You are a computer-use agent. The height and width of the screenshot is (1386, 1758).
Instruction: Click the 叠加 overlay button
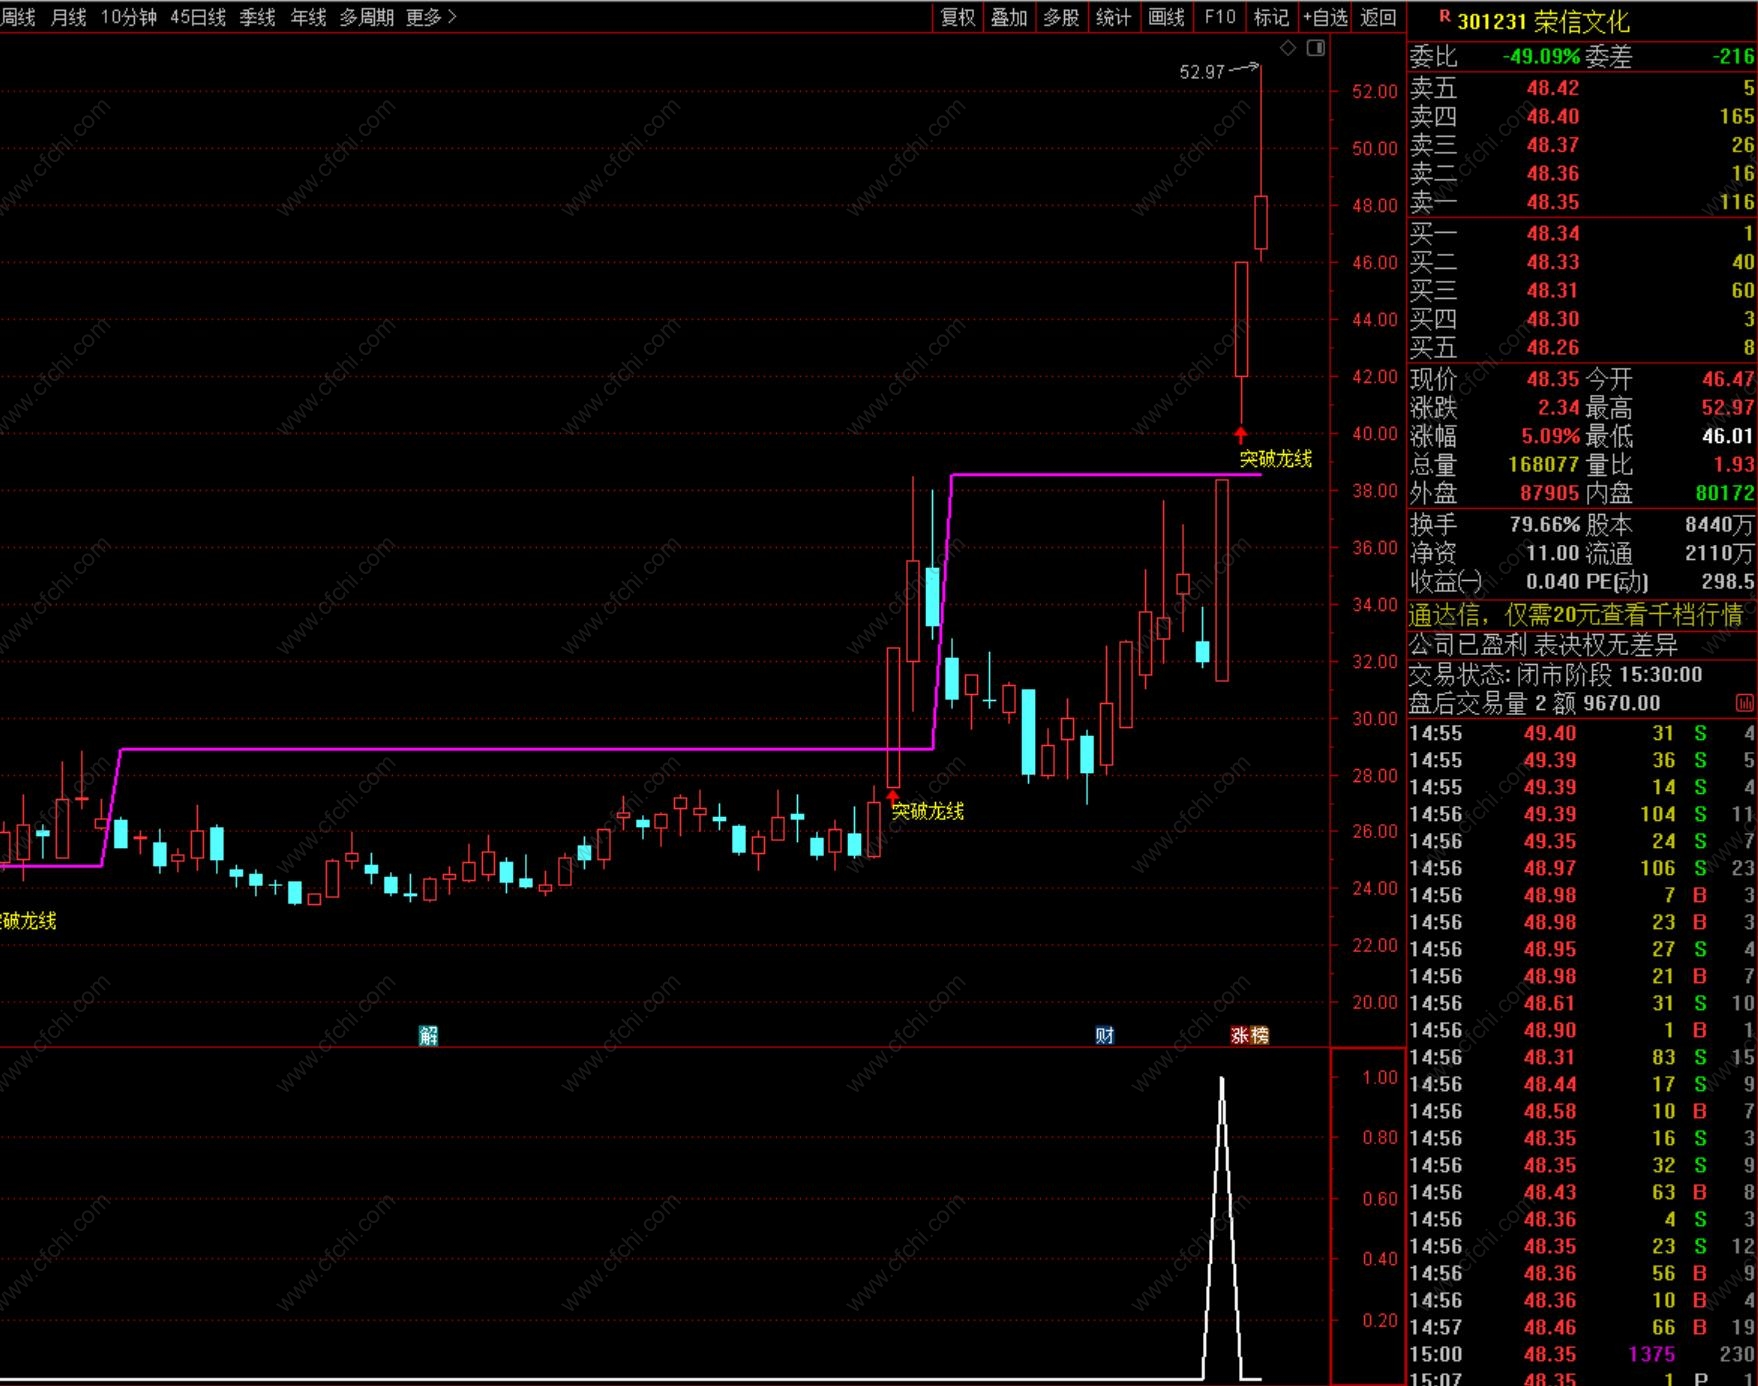pos(1010,17)
